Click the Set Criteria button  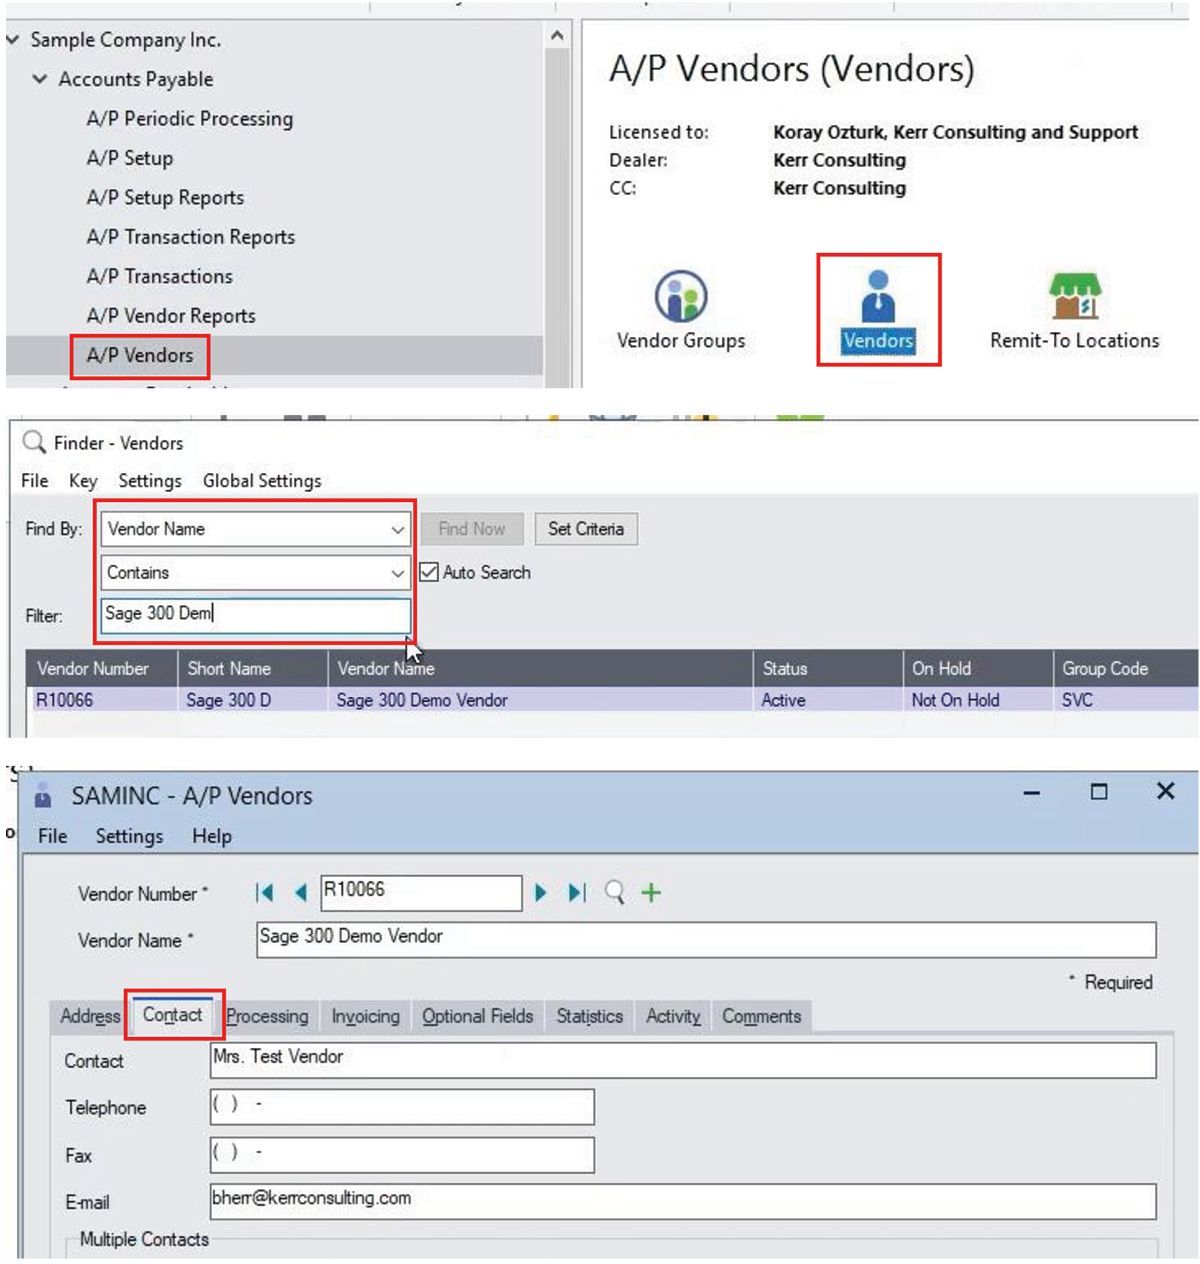586,529
